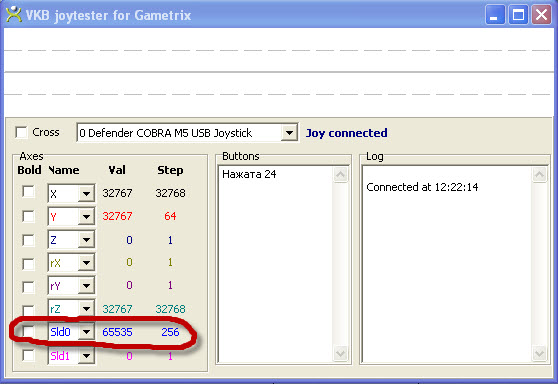The height and width of the screenshot is (384, 558).
Task: Click the Y axis step value 64
Action: point(170,216)
